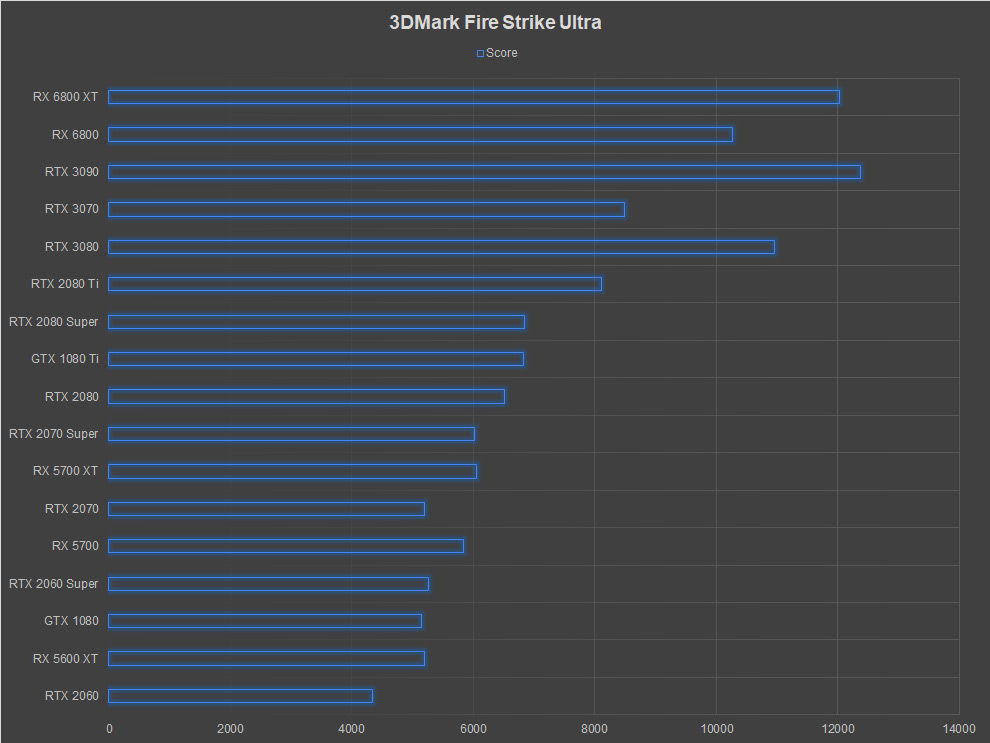This screenshot has height=743, width=990.
Task: Click the plain RTX 2080 score bar
Action: coord(306,396)
